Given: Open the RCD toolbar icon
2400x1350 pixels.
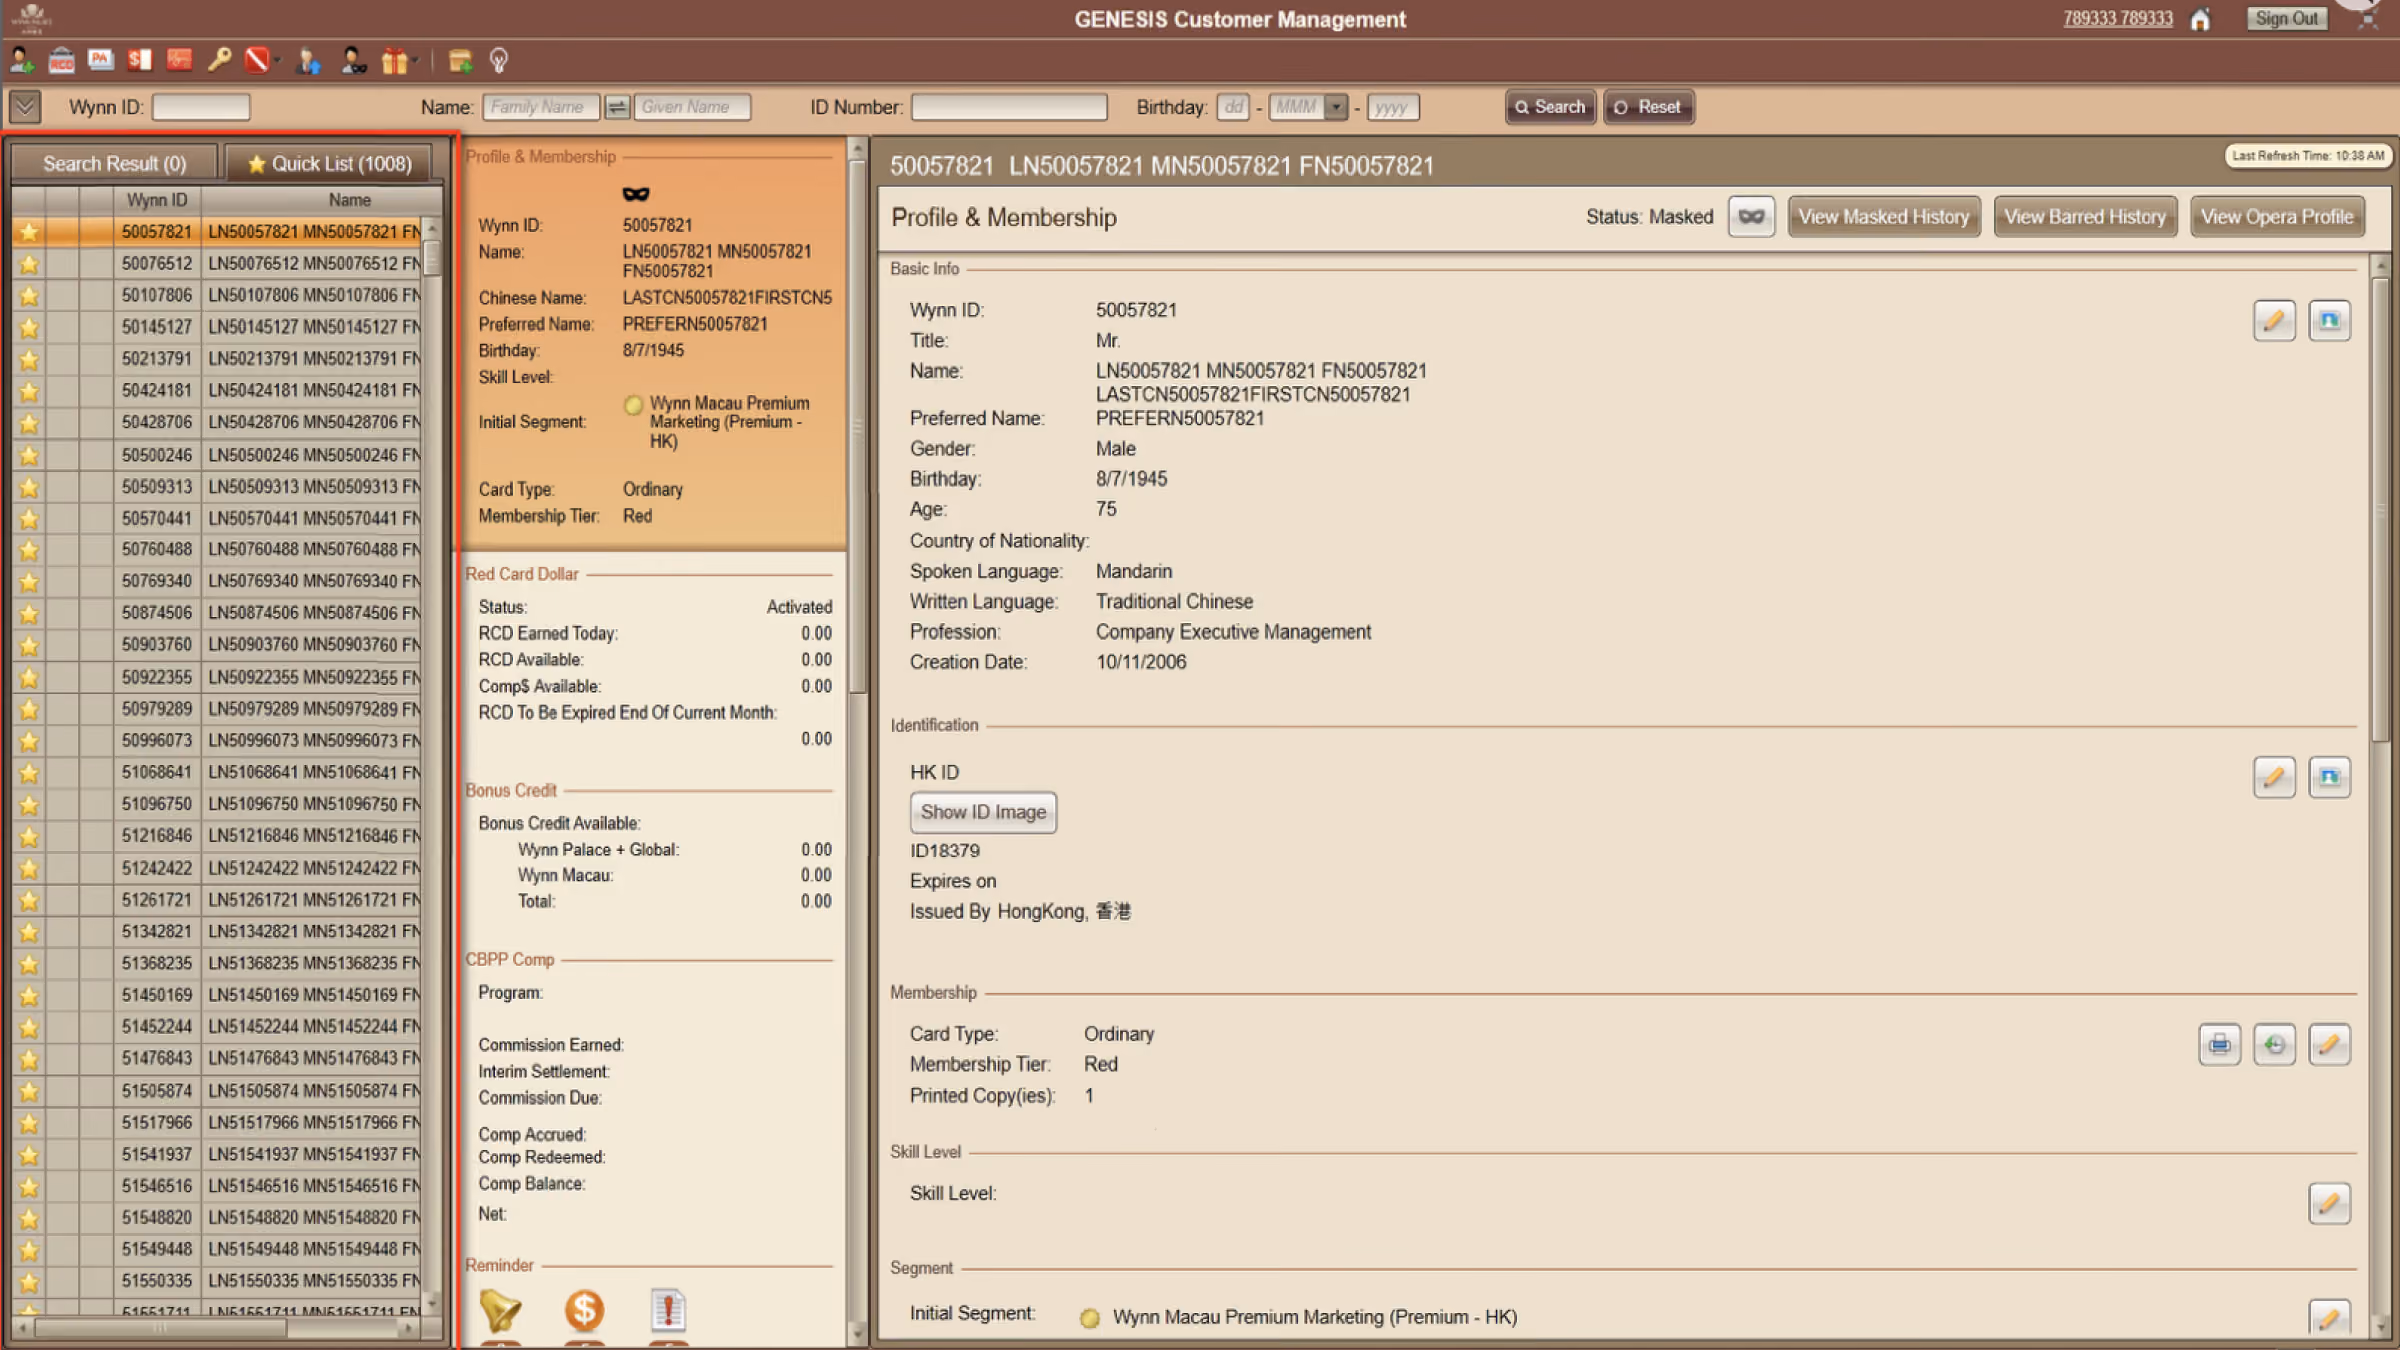Looking at the screenshot, I should 61,61.
